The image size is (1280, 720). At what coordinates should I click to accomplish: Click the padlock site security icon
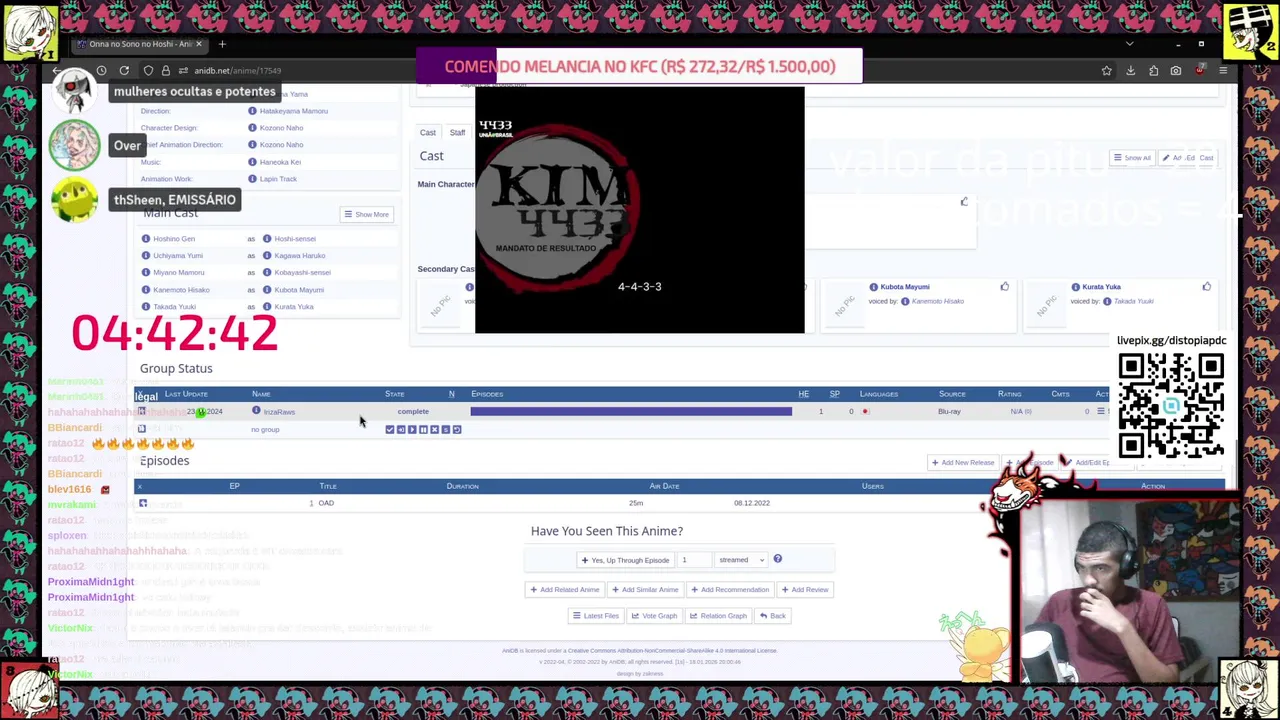166,71
